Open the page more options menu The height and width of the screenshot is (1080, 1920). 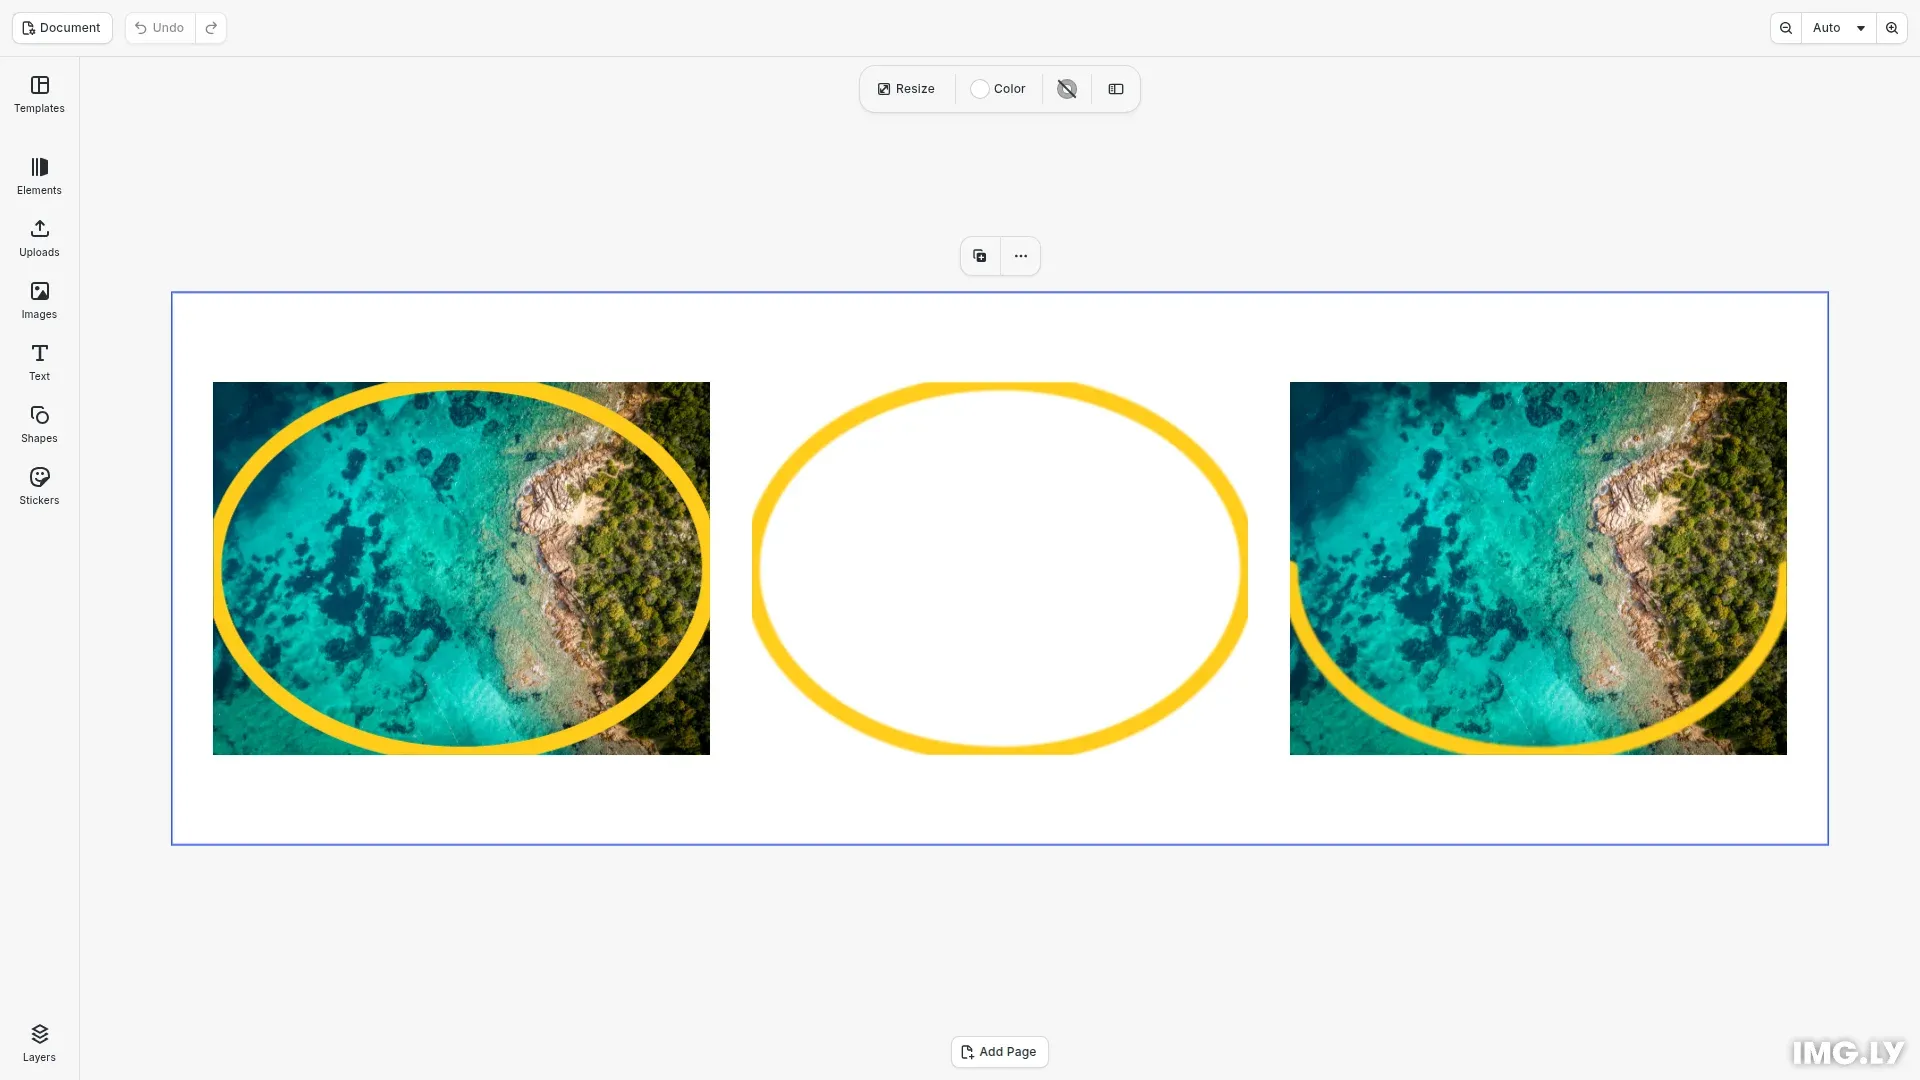[x=1021, y=256]
